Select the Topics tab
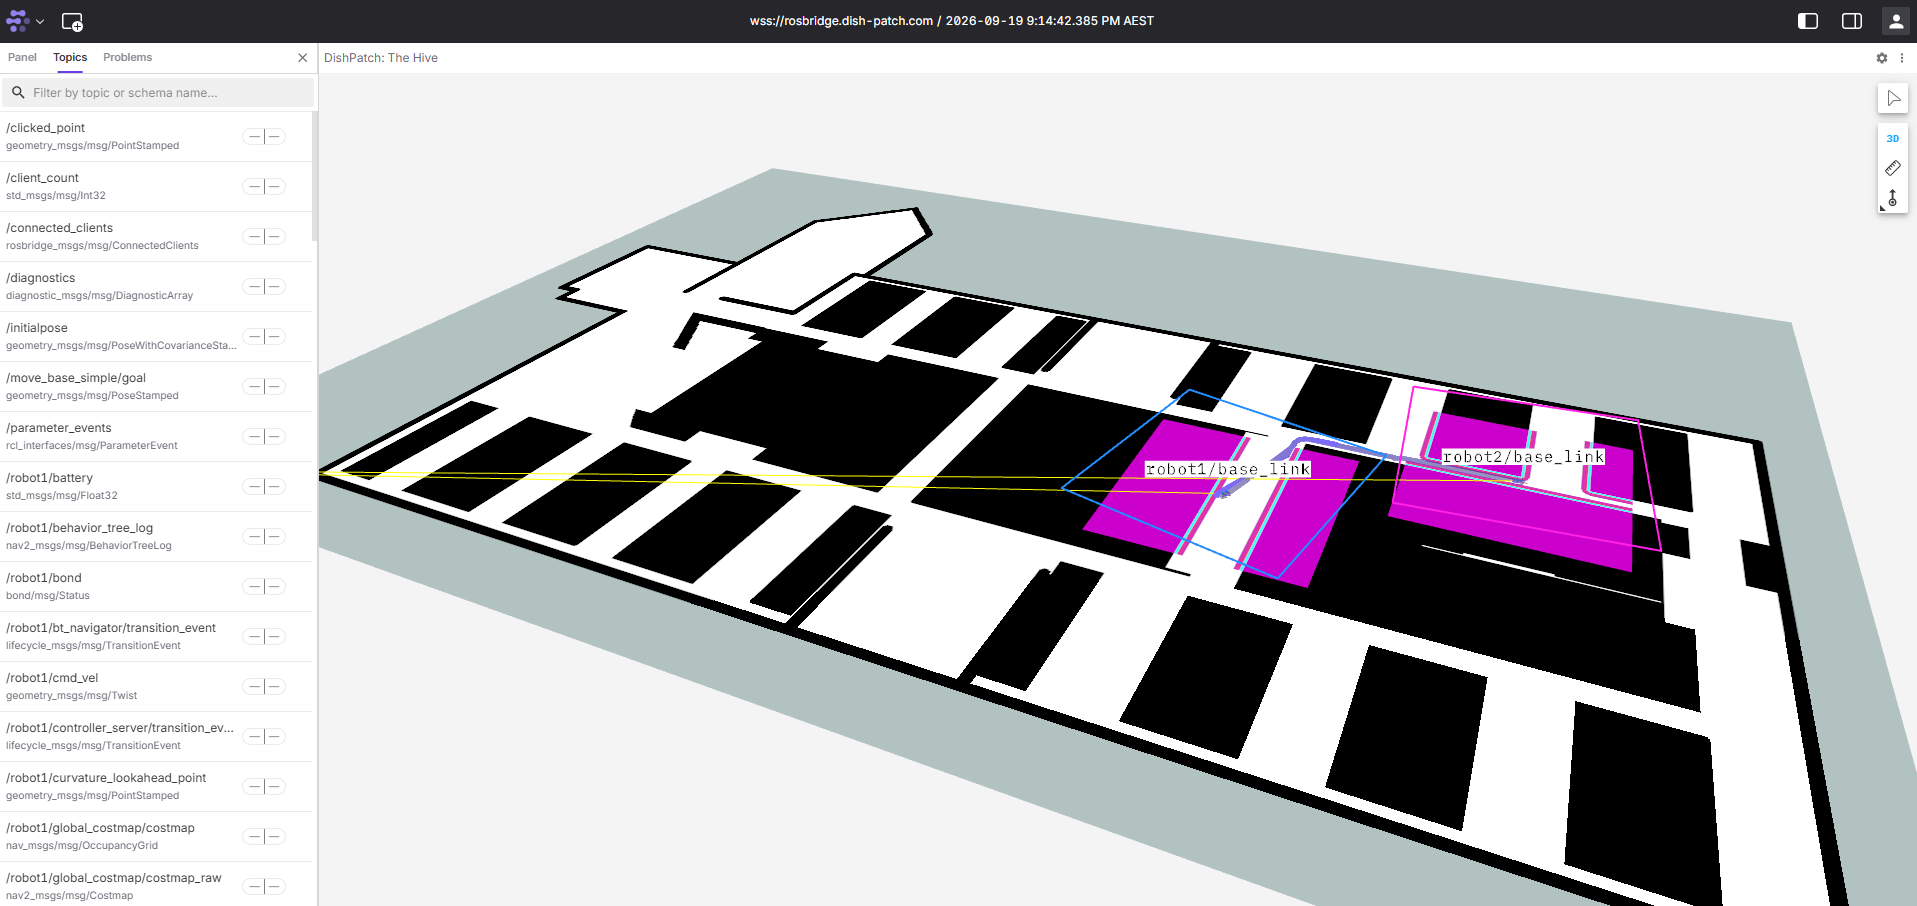This screenshot has width=1917, height=906. pyautogui.click(x=70, y=58)
